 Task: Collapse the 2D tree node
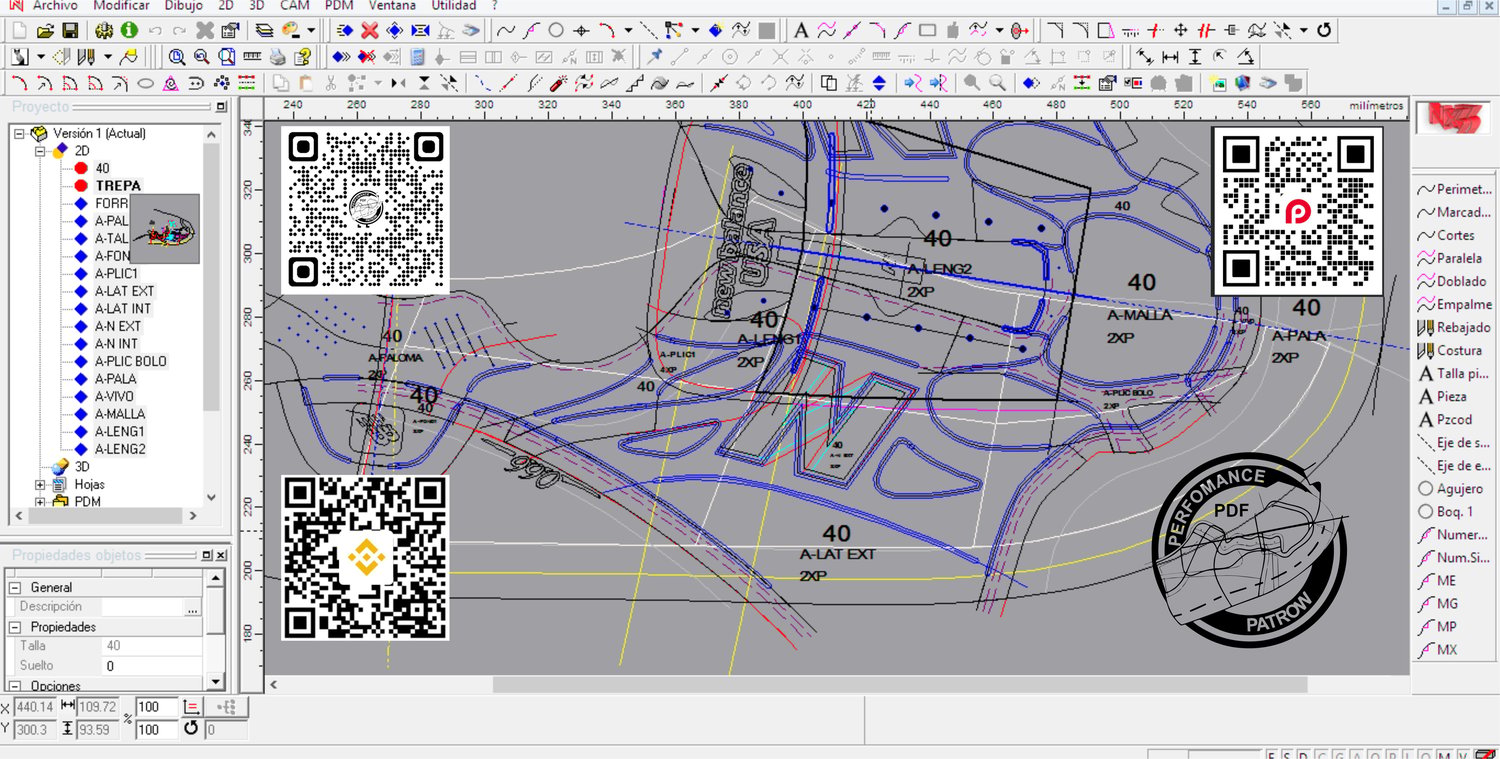click(41, 151)
